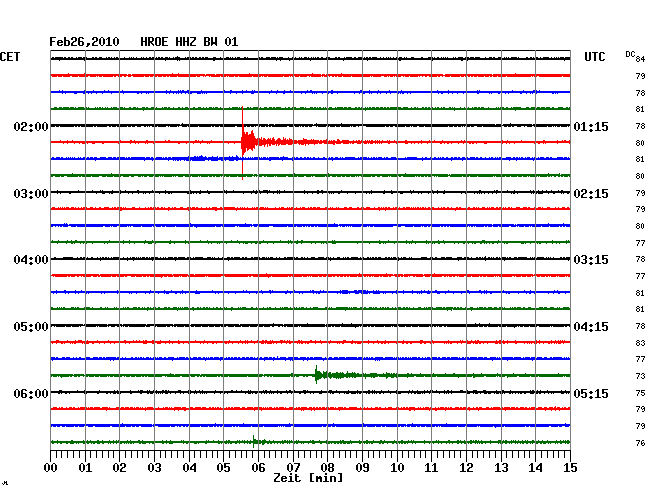Viewport: 650px width, 494px height.
Task: Click the 04:00 CET time label
Action: pos(31,260)
